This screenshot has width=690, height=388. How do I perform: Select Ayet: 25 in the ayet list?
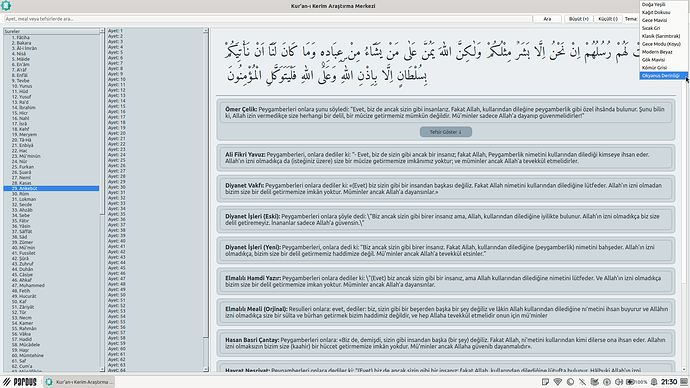tap(117, 160)
